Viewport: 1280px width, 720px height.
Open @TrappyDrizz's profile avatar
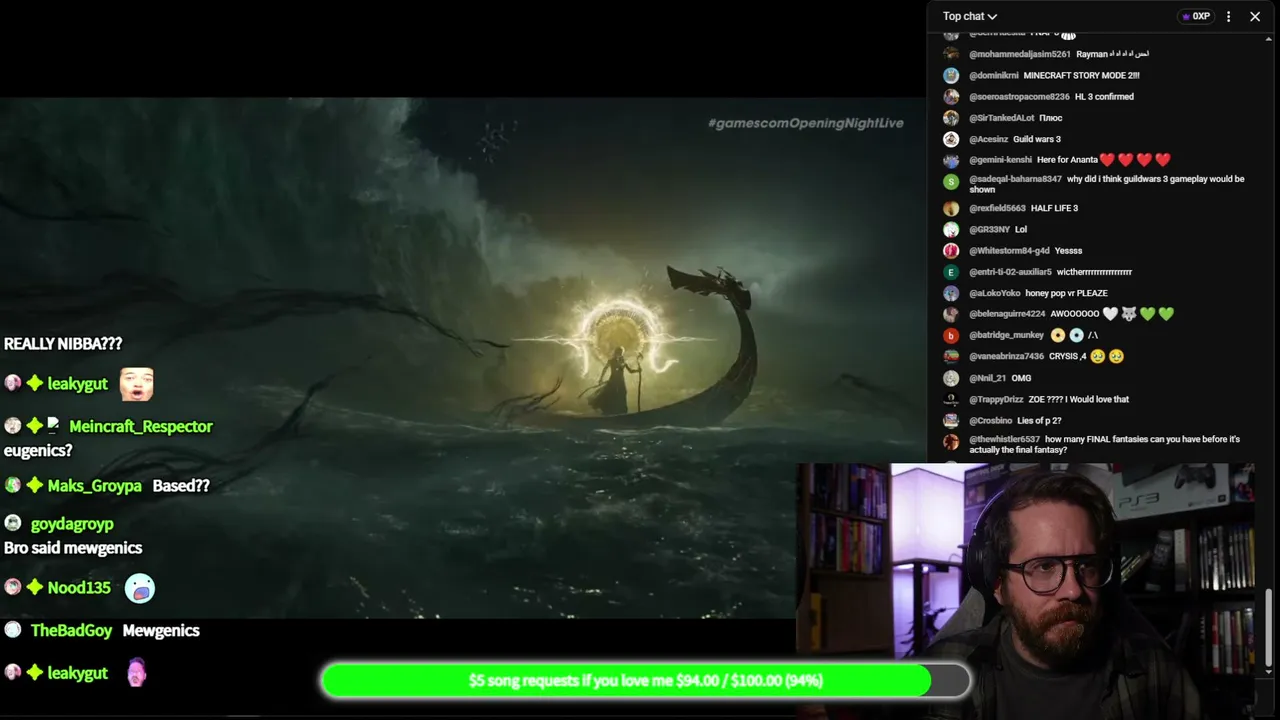[951, 399]
